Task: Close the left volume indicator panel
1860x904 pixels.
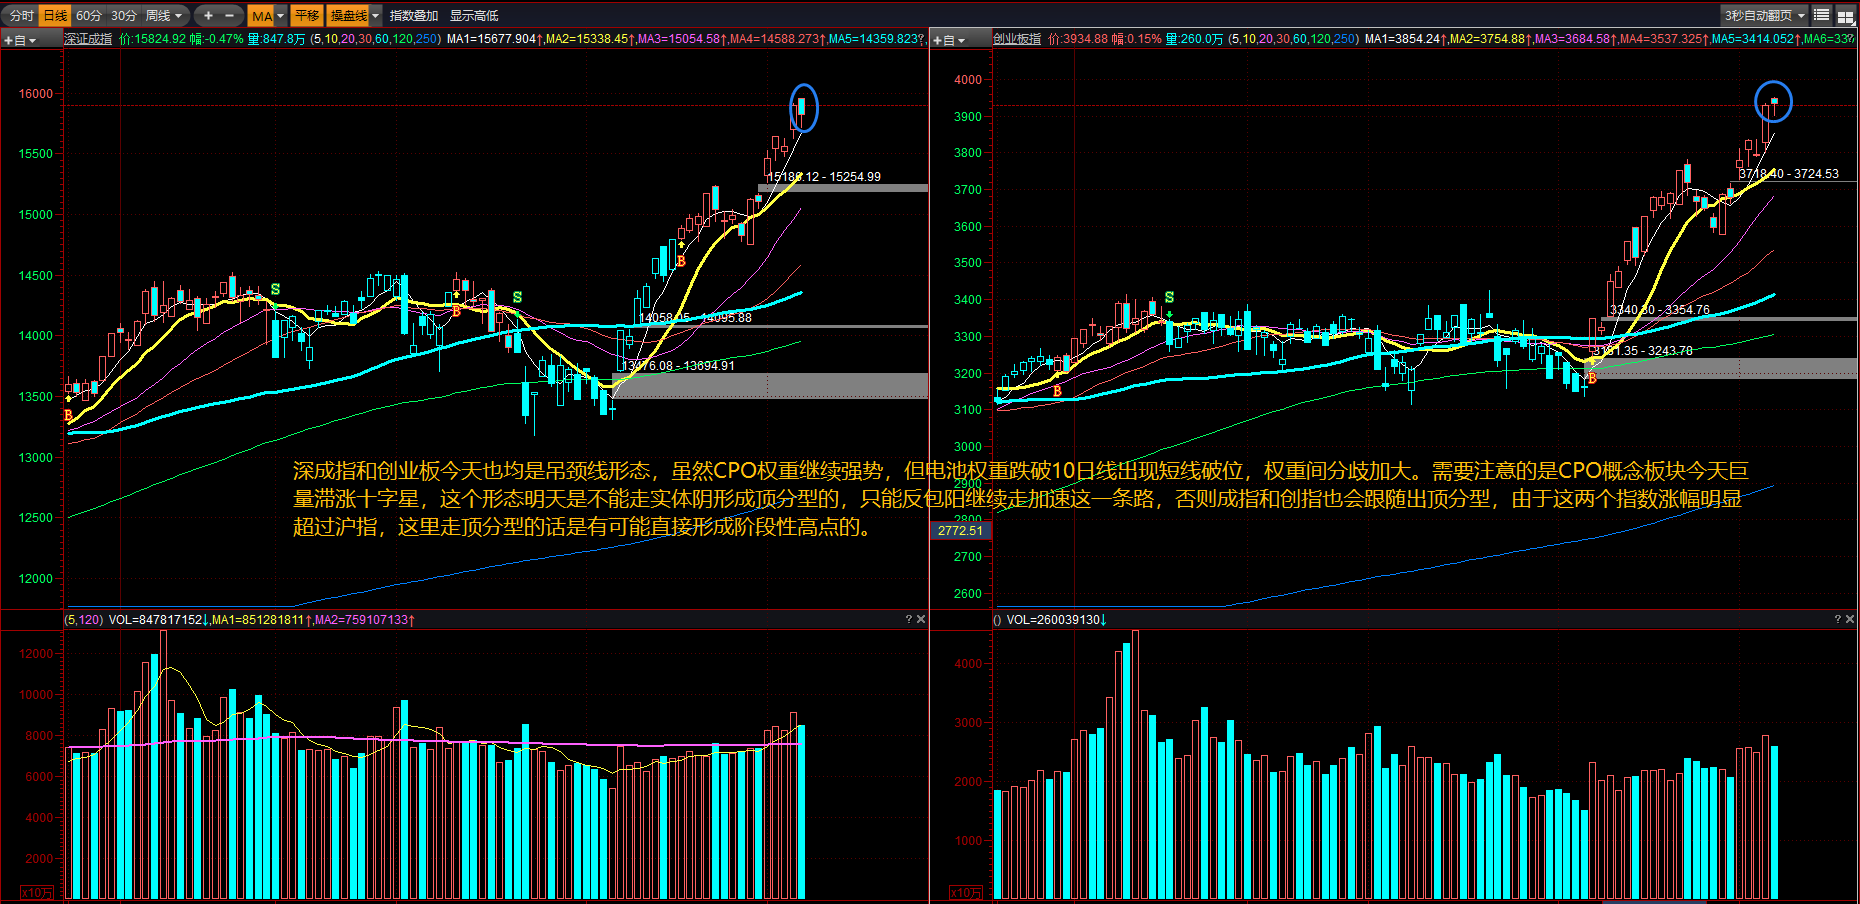Action: (x=921, y=619)
